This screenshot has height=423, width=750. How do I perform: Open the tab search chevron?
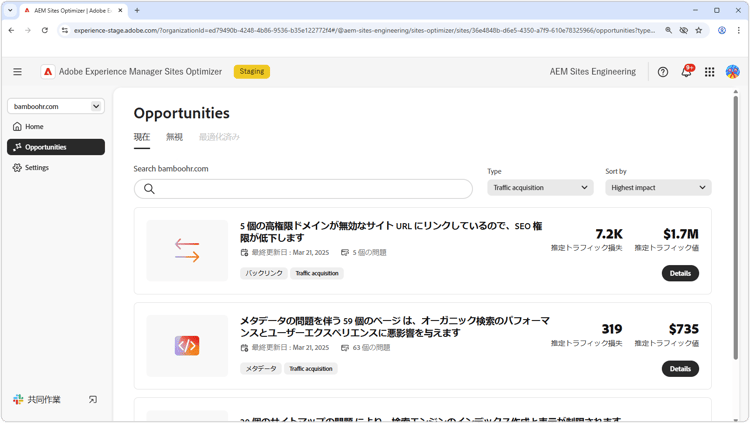(x=10, y=10)
